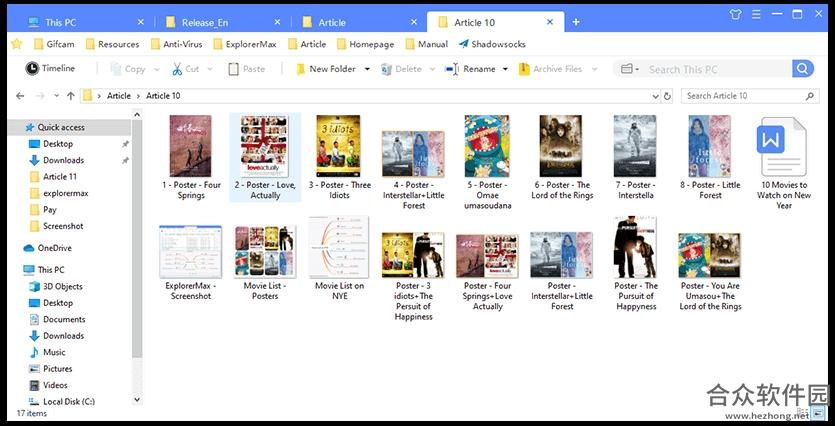Switch to the Article tab
Screen dimensions: 835x426
360,22
